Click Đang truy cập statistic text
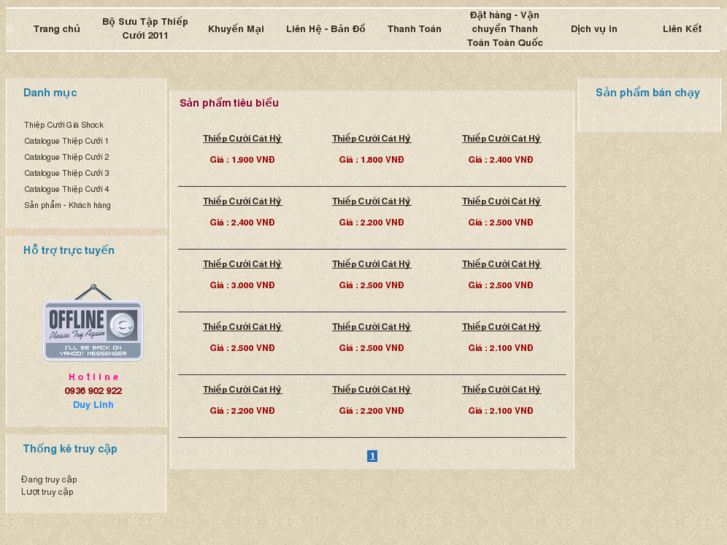The image size is (727, 545). tap(49, 480)
